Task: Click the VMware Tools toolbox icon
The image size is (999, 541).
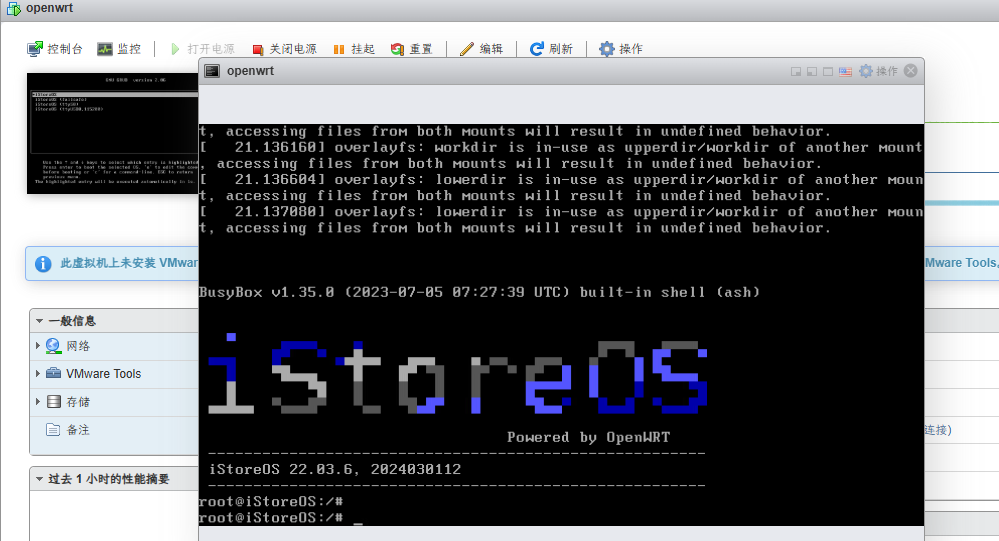Action: 54,373
